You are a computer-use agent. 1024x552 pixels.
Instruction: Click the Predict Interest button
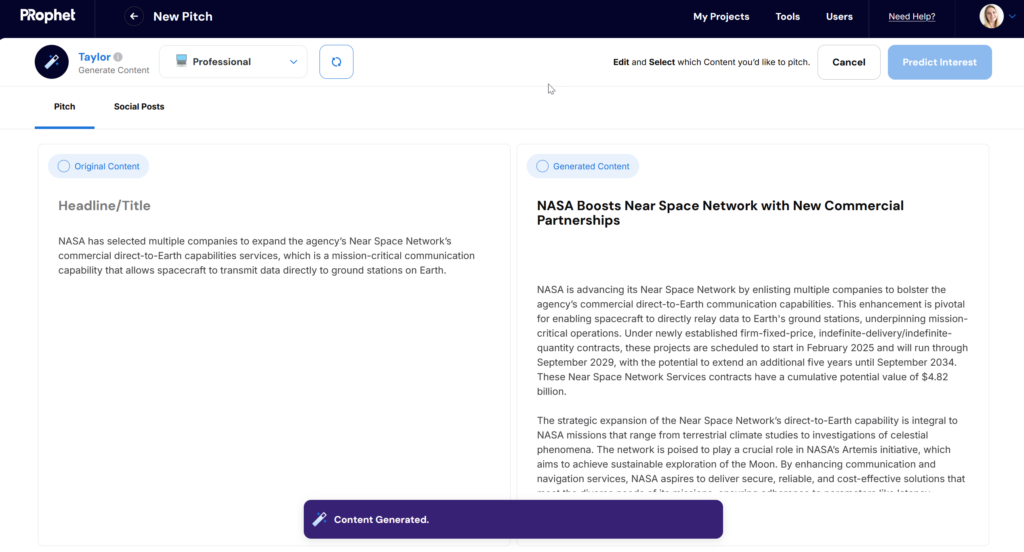tap(939, 62)
